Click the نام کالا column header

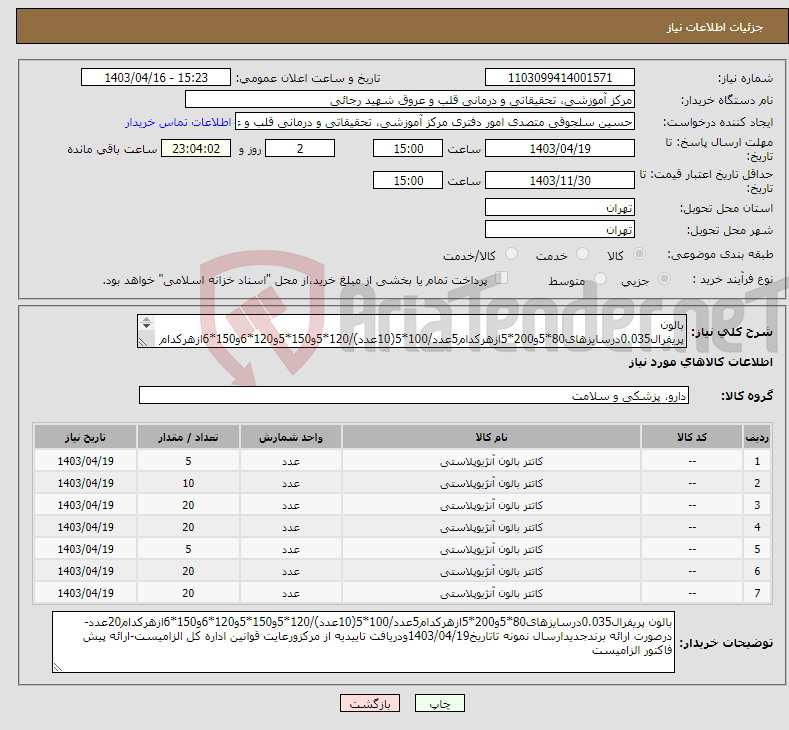click(x=491, y=437)
